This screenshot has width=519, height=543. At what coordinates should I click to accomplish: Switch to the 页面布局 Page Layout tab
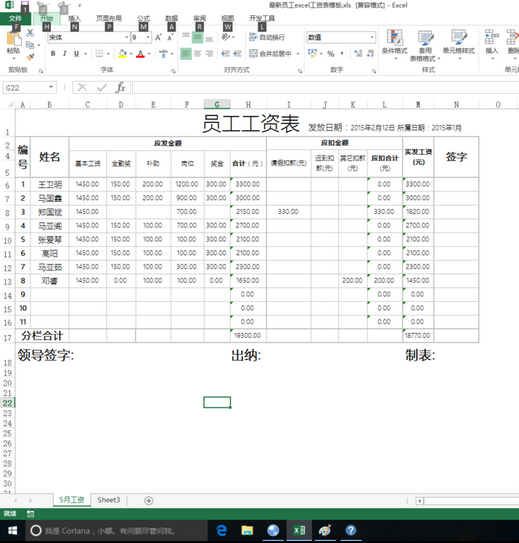click(x=109, y=18)
